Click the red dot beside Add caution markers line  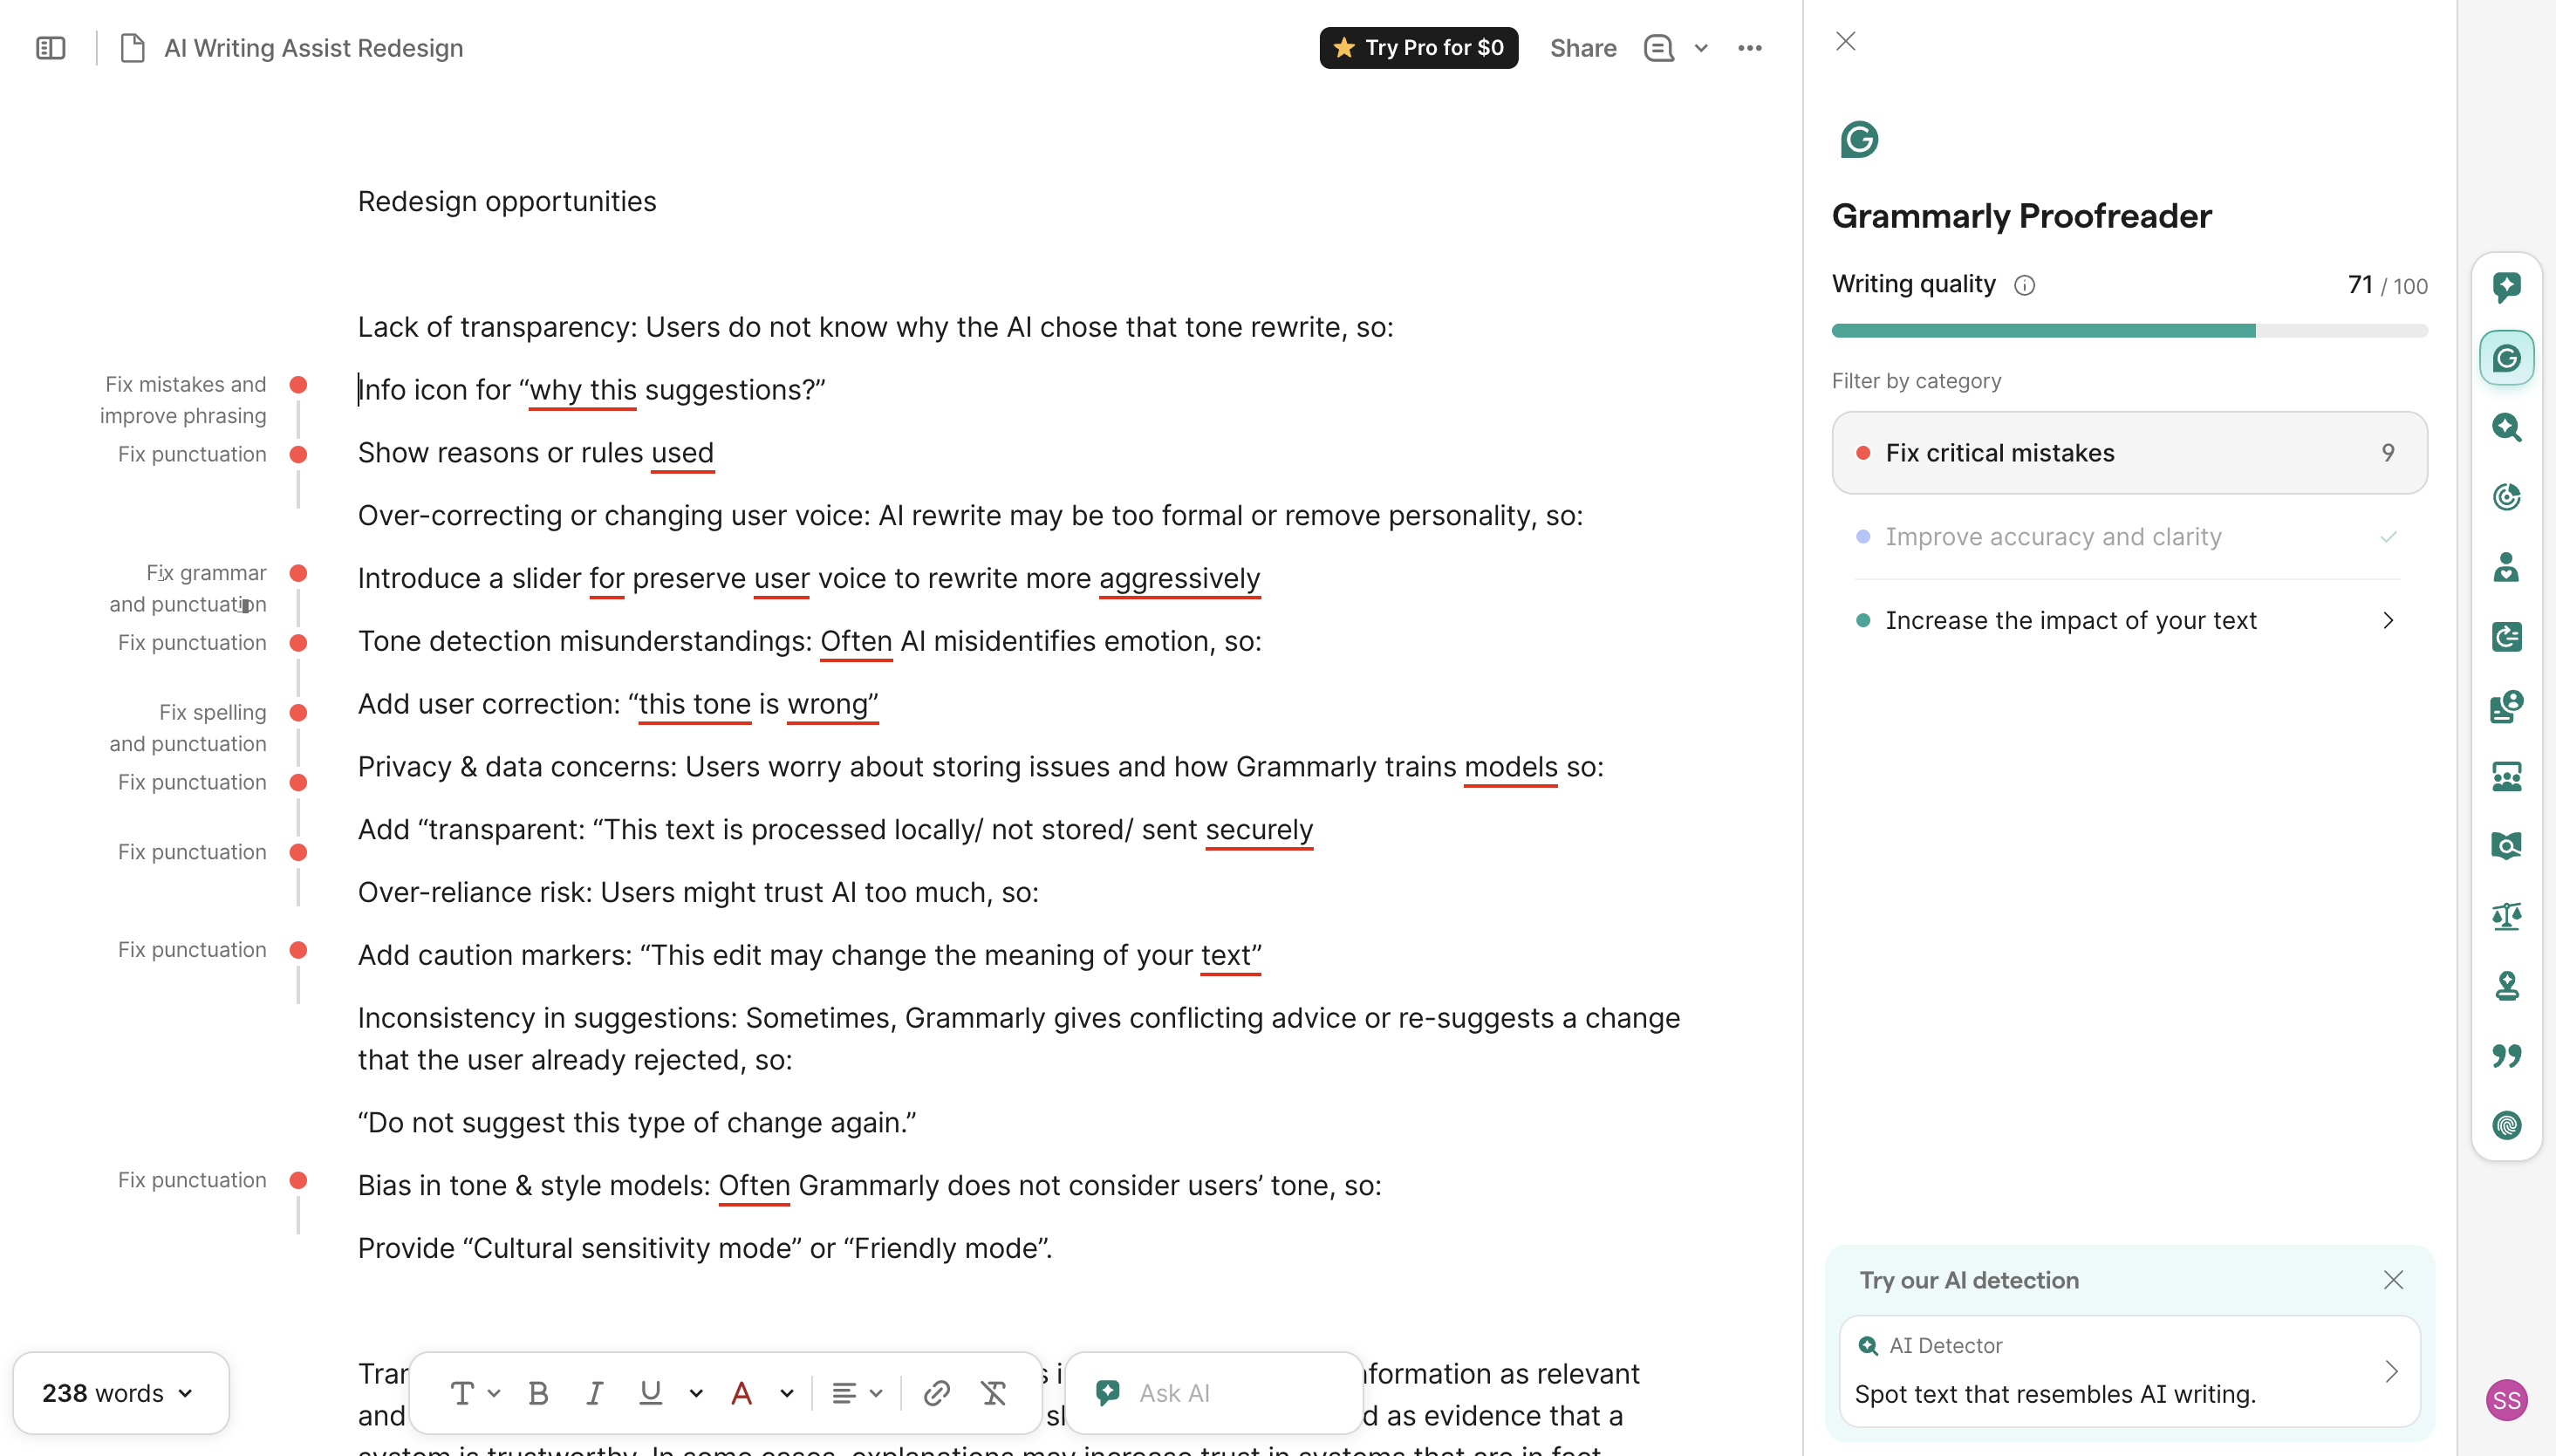pyautogui.click(x=298, y=950)
